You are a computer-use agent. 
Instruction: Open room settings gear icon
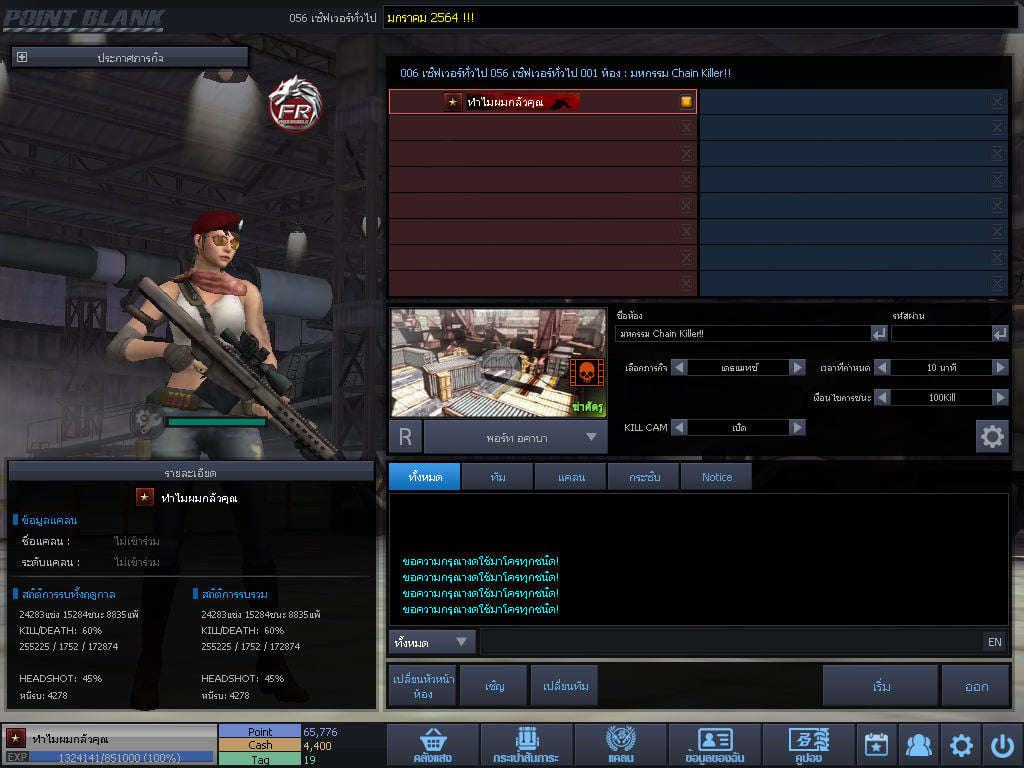point(992,436)
